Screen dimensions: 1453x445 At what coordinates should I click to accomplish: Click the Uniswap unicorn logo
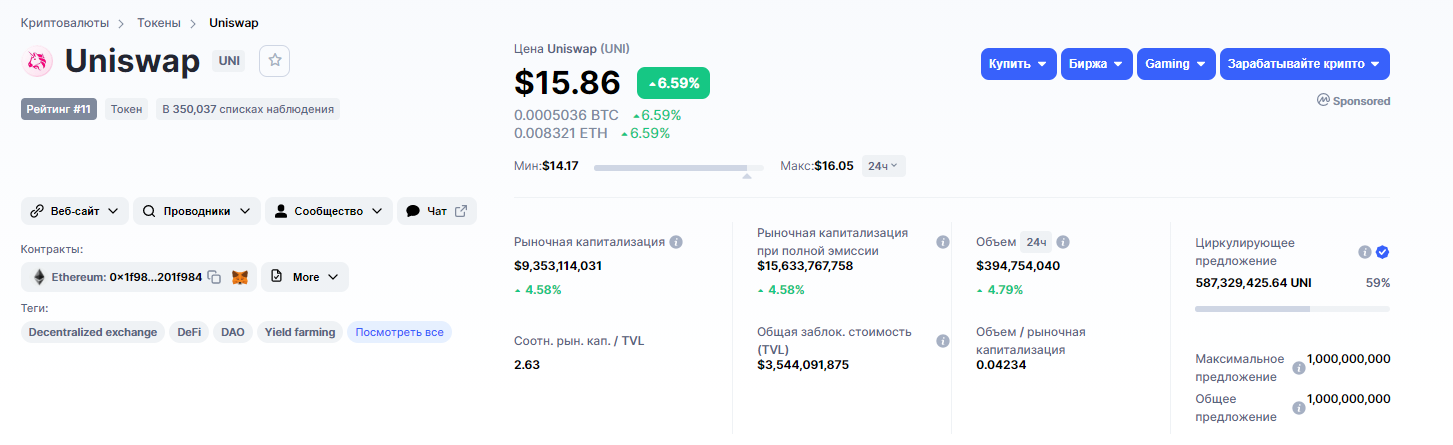point(37,61)
